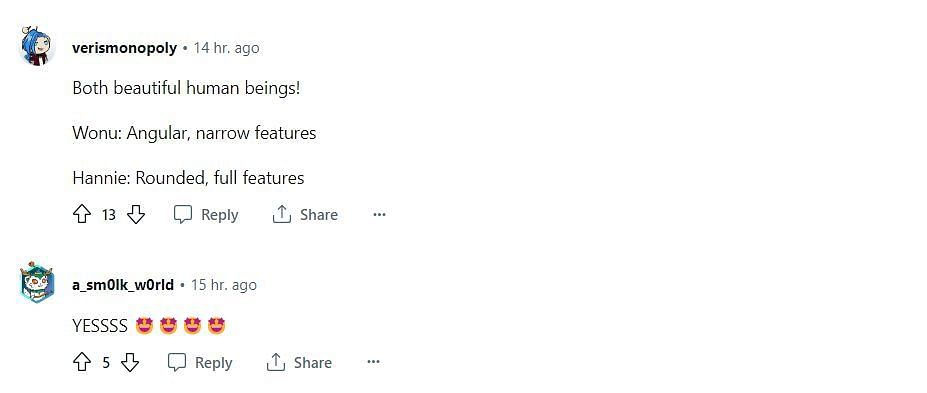Image resolution: width=927 pixels, height=393 pixels.
Task: Click the share arrow icon on first comment
Action: pos(281,214)
